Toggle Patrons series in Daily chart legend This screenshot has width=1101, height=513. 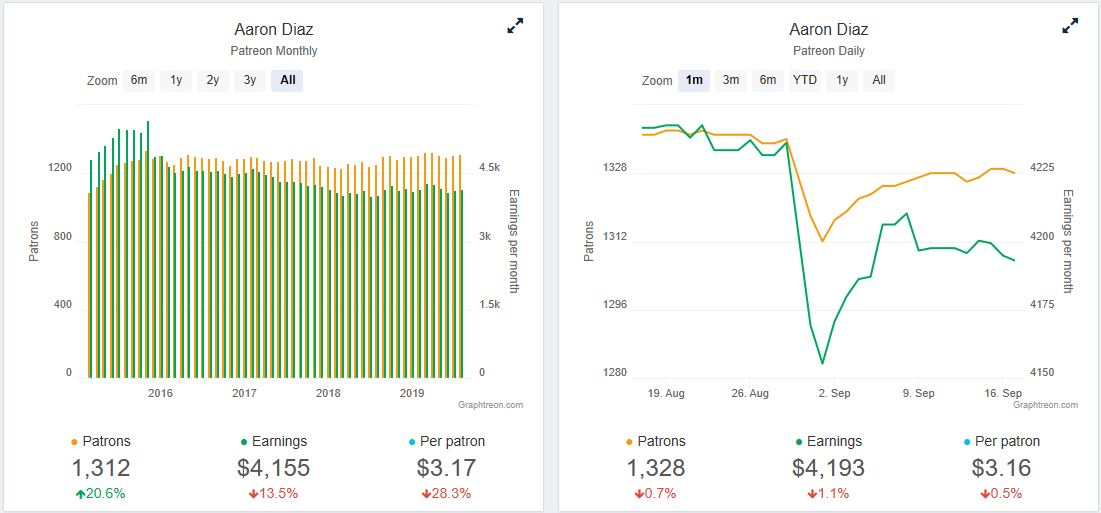pyautogui.click(x=656, y=441)
